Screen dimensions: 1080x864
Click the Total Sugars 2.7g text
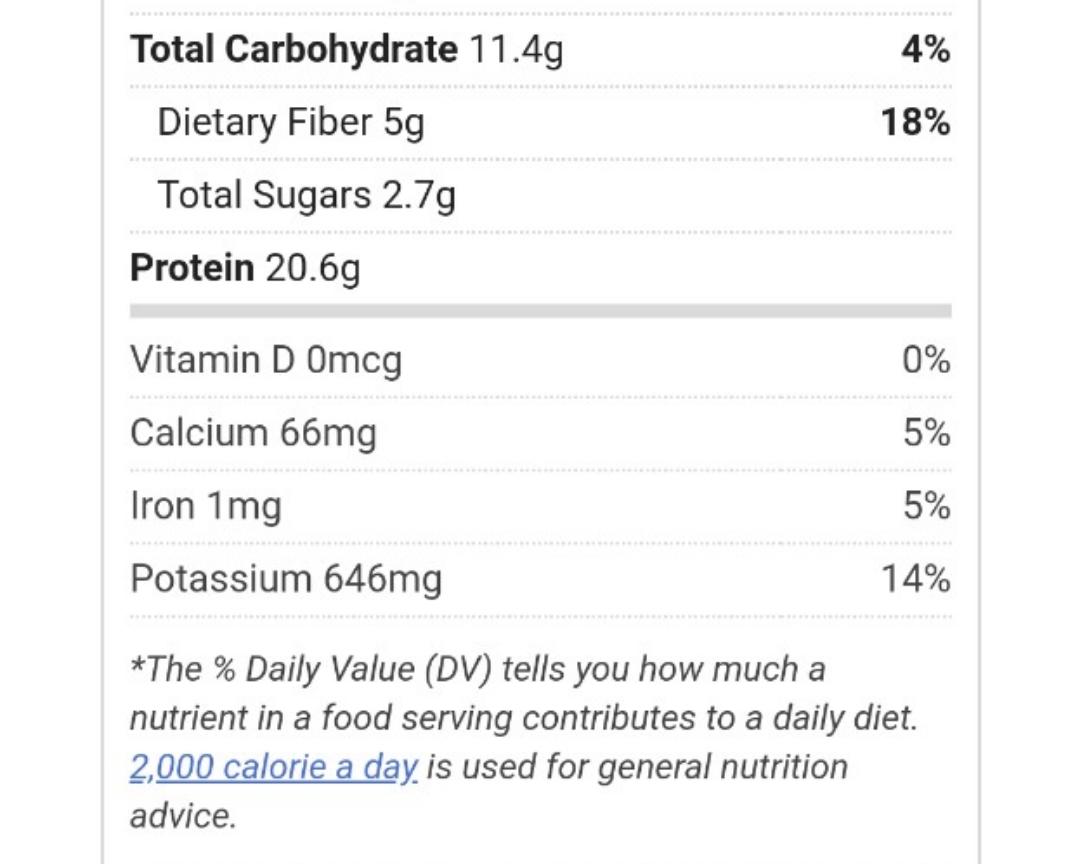[x=306, y=195]
